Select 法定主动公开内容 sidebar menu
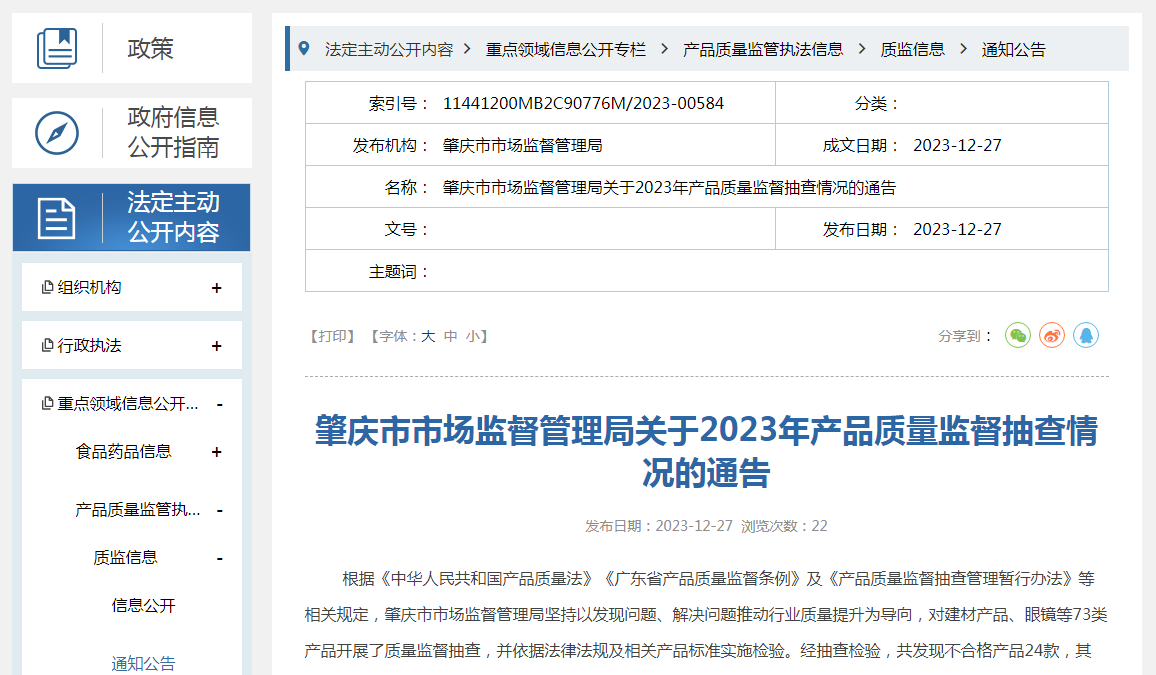 pyautogui.click(x=132, y=217)
